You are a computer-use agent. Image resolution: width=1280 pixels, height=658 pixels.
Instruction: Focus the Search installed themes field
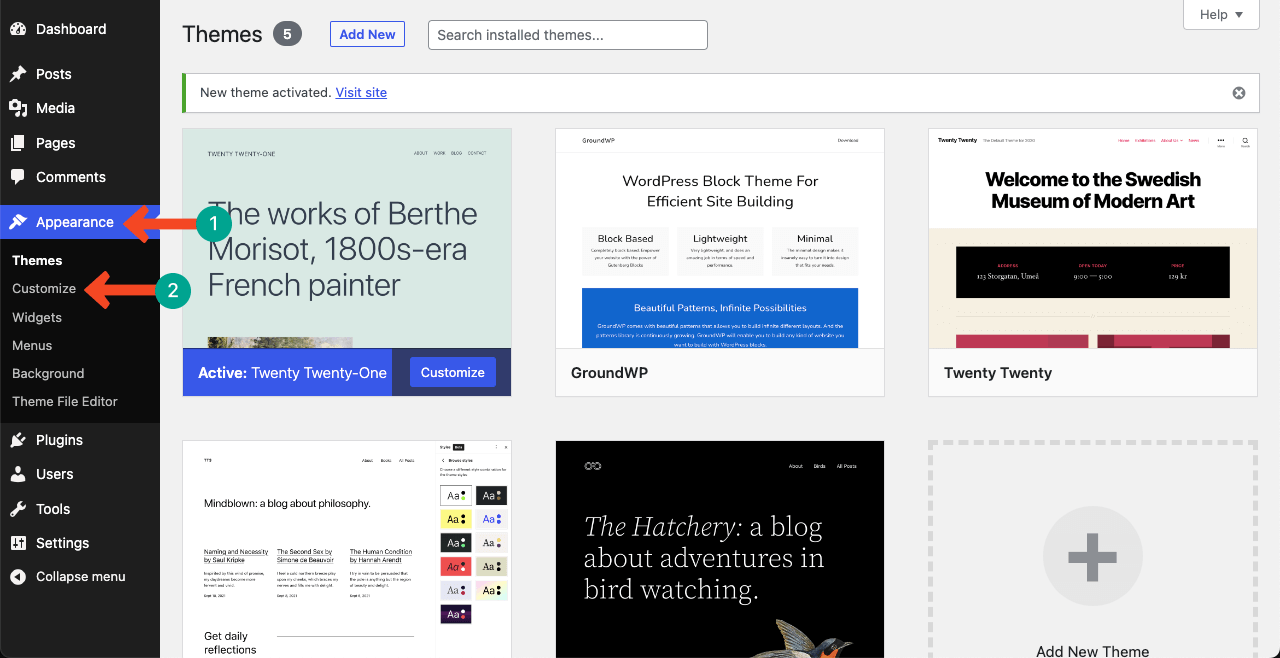point(567,35)
